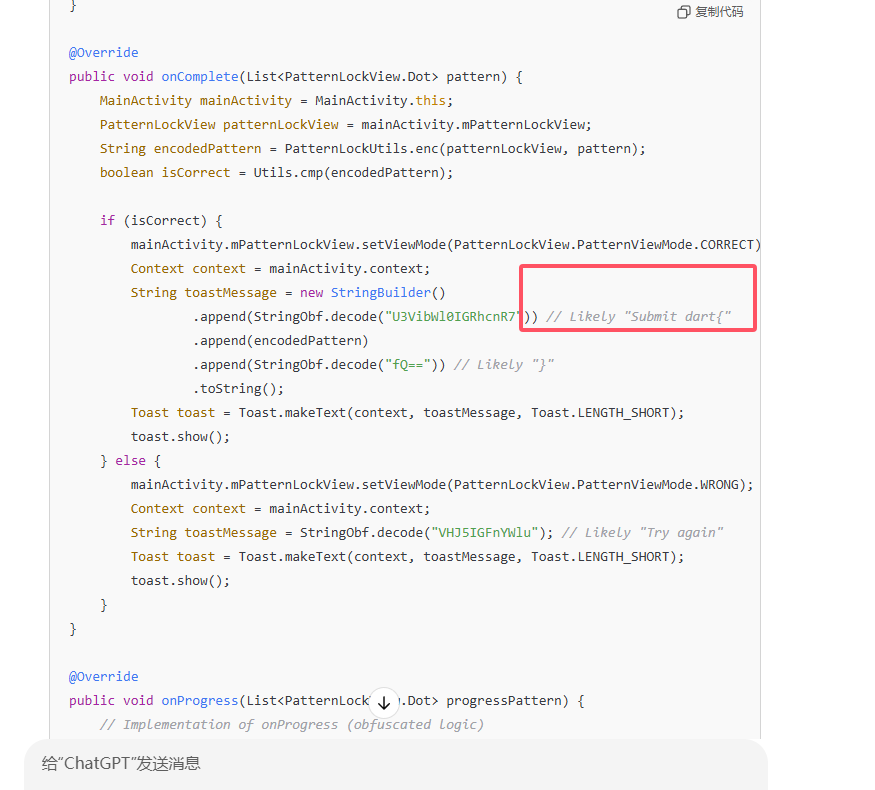Click the "} else {" line

(x=131, y=460)
